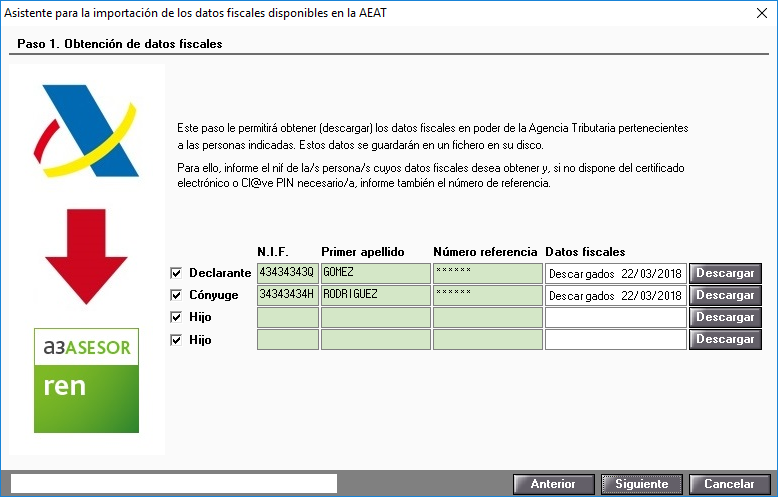The height and width of the screenshot is (497, 778).
Task: Click Descargar button for Cónyuge row
Action: coord(725,295)
